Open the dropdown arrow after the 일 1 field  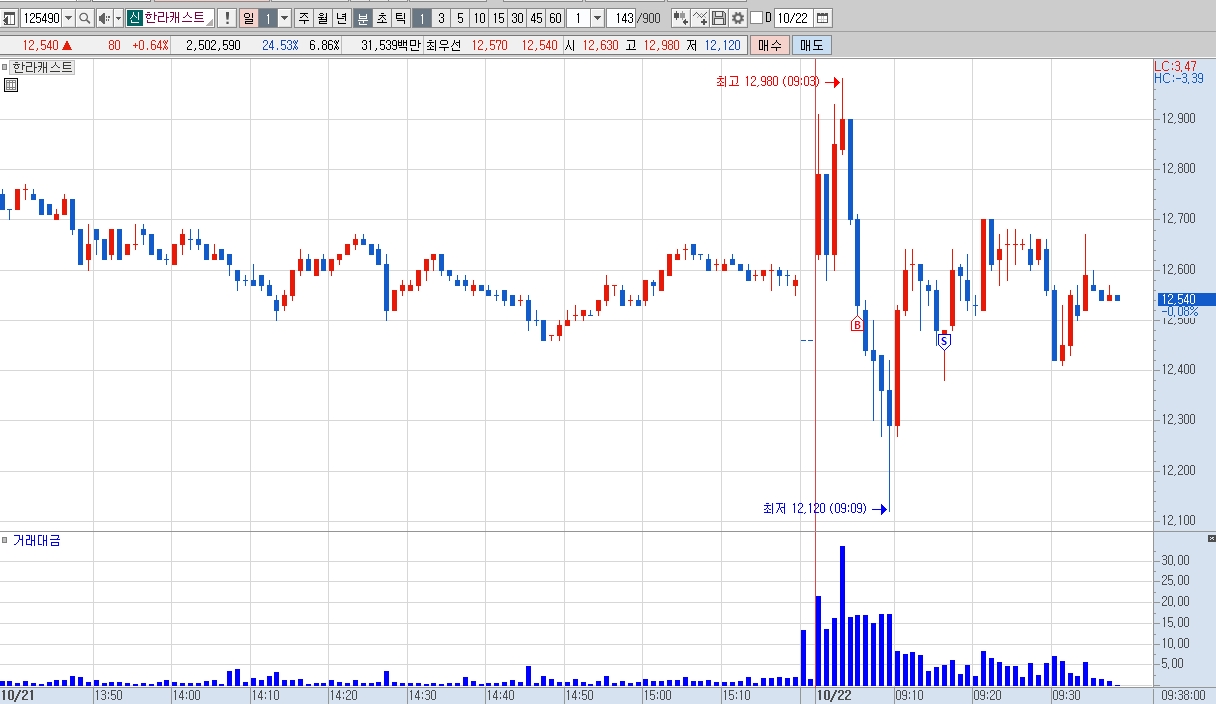284,18
